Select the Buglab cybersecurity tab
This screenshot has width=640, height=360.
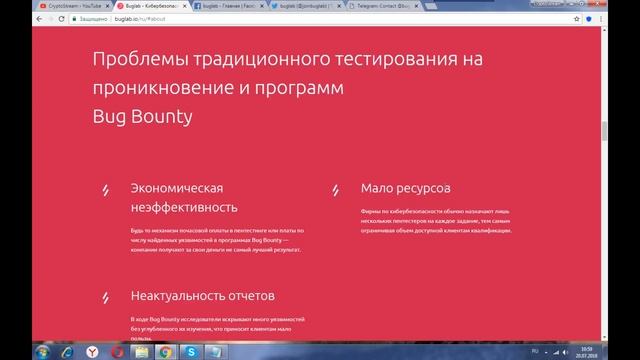pyautogui.click(x=151, y=6)
